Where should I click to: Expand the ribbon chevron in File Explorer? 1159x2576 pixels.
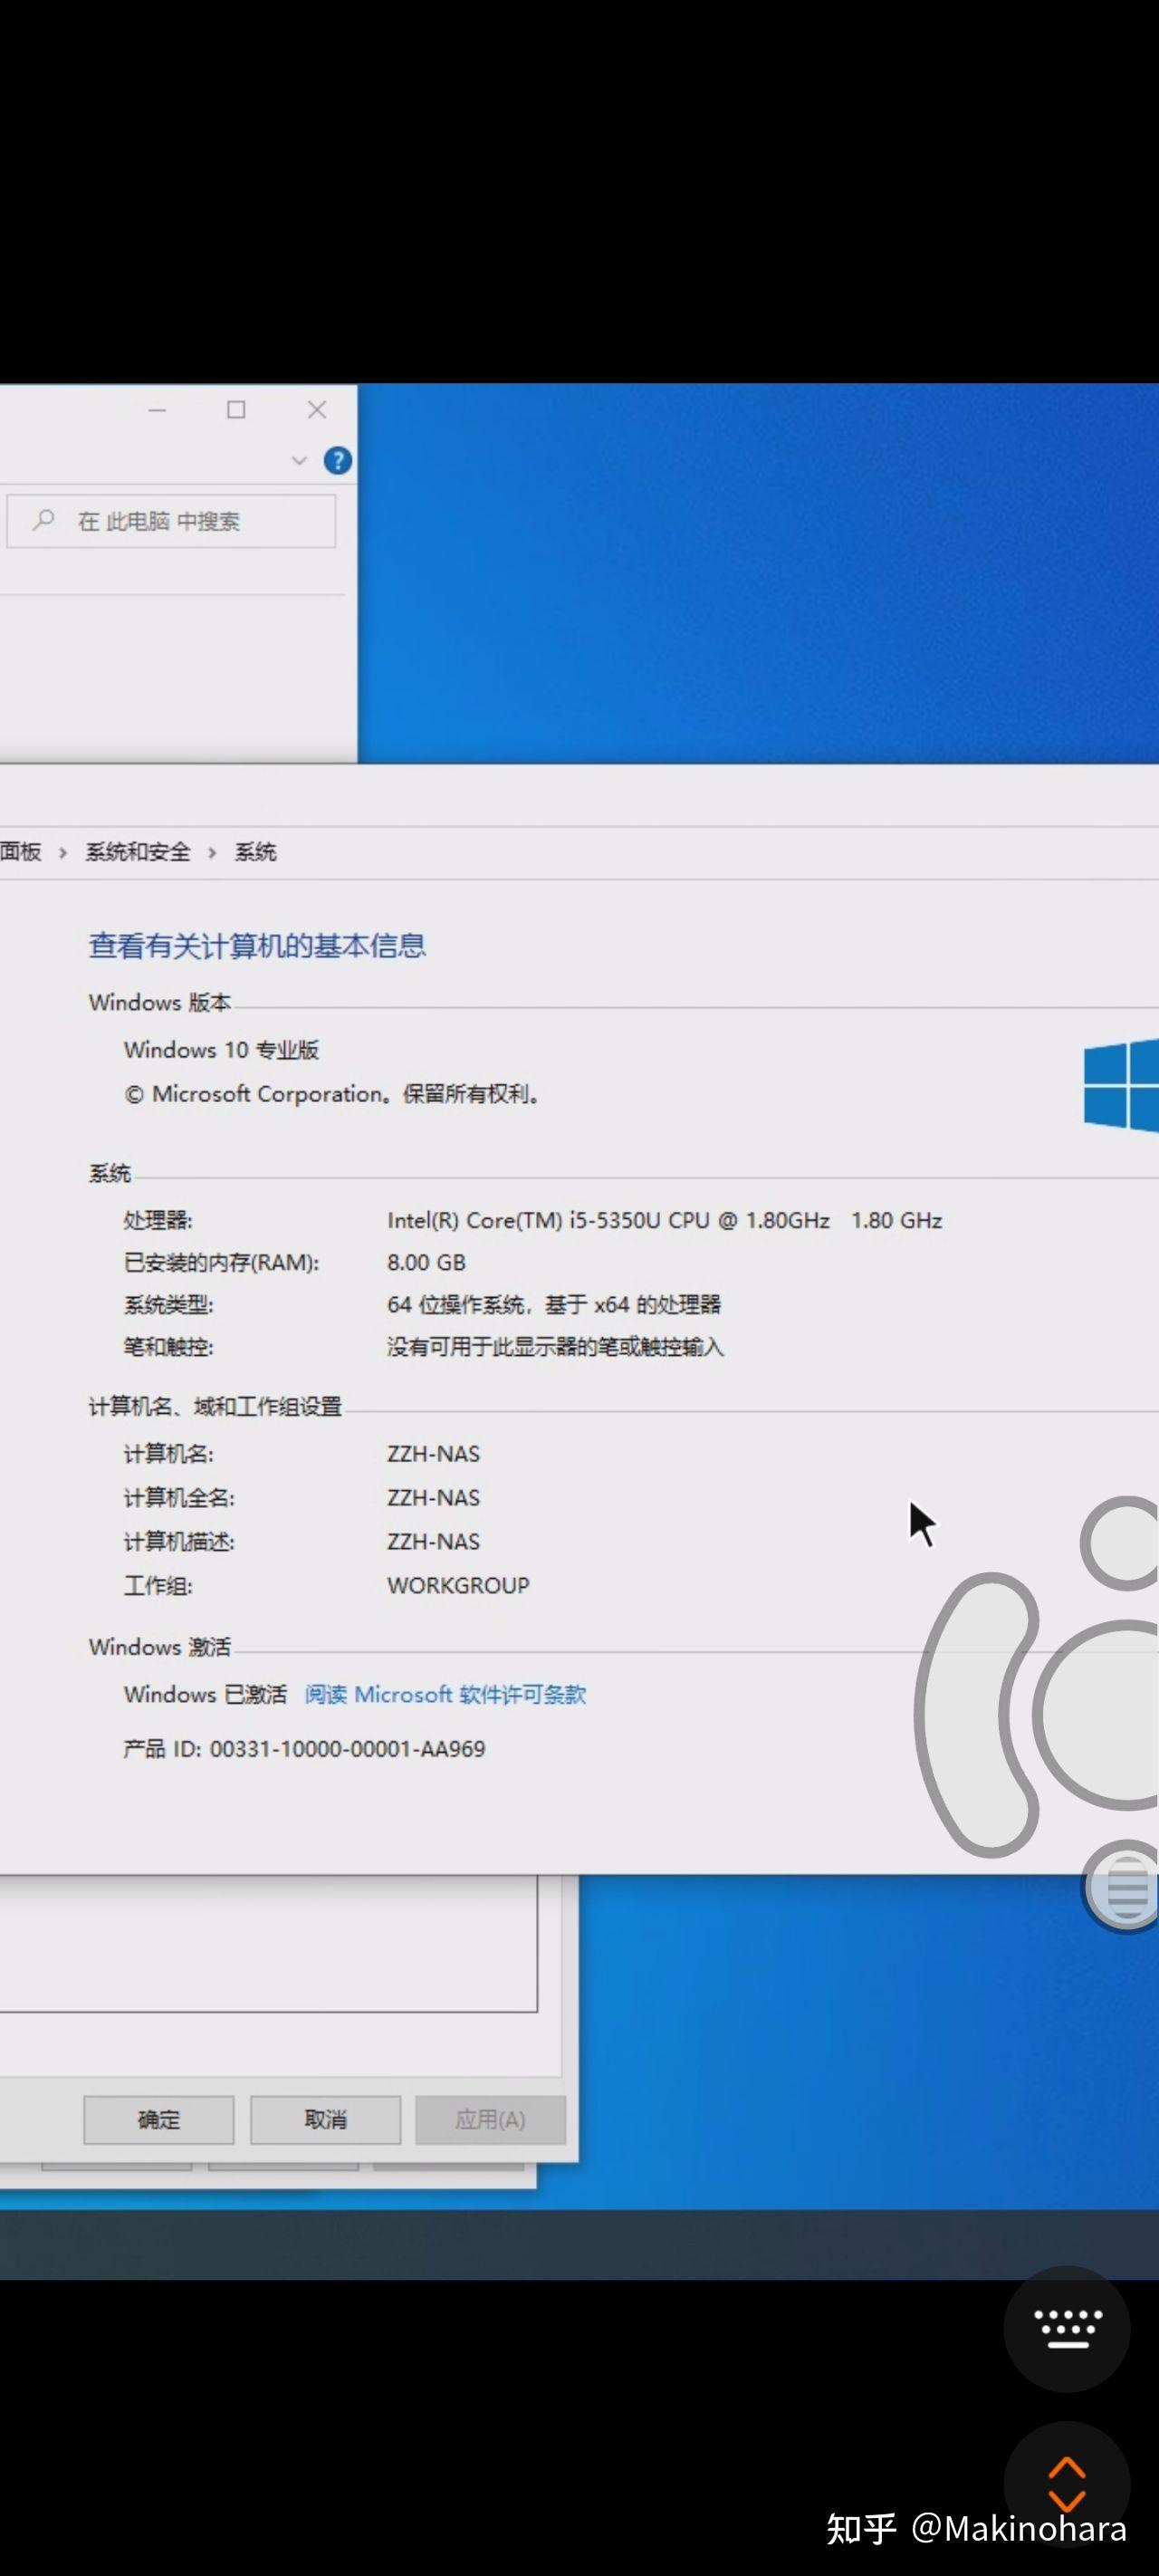click(x=298, y=460)
